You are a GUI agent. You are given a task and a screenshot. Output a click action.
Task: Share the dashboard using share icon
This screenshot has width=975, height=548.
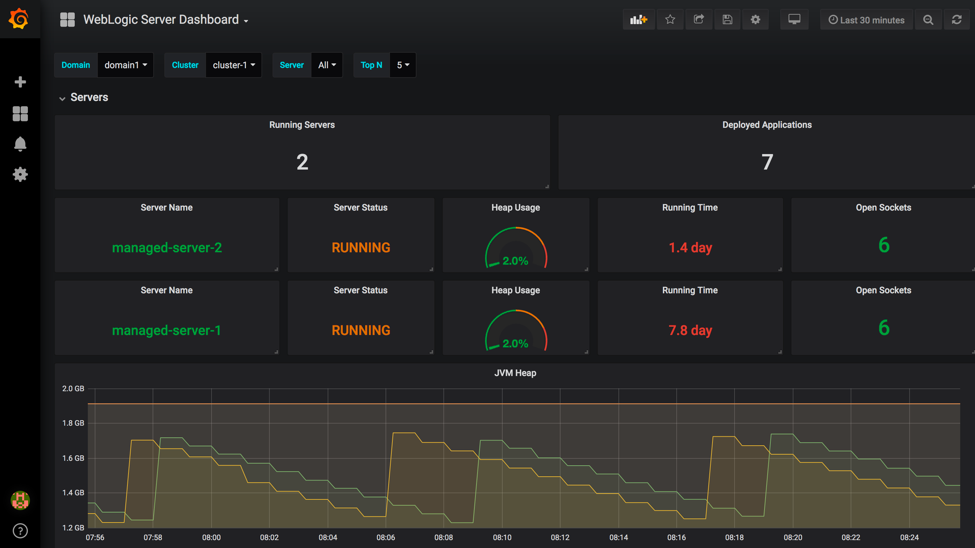point(699,20)
